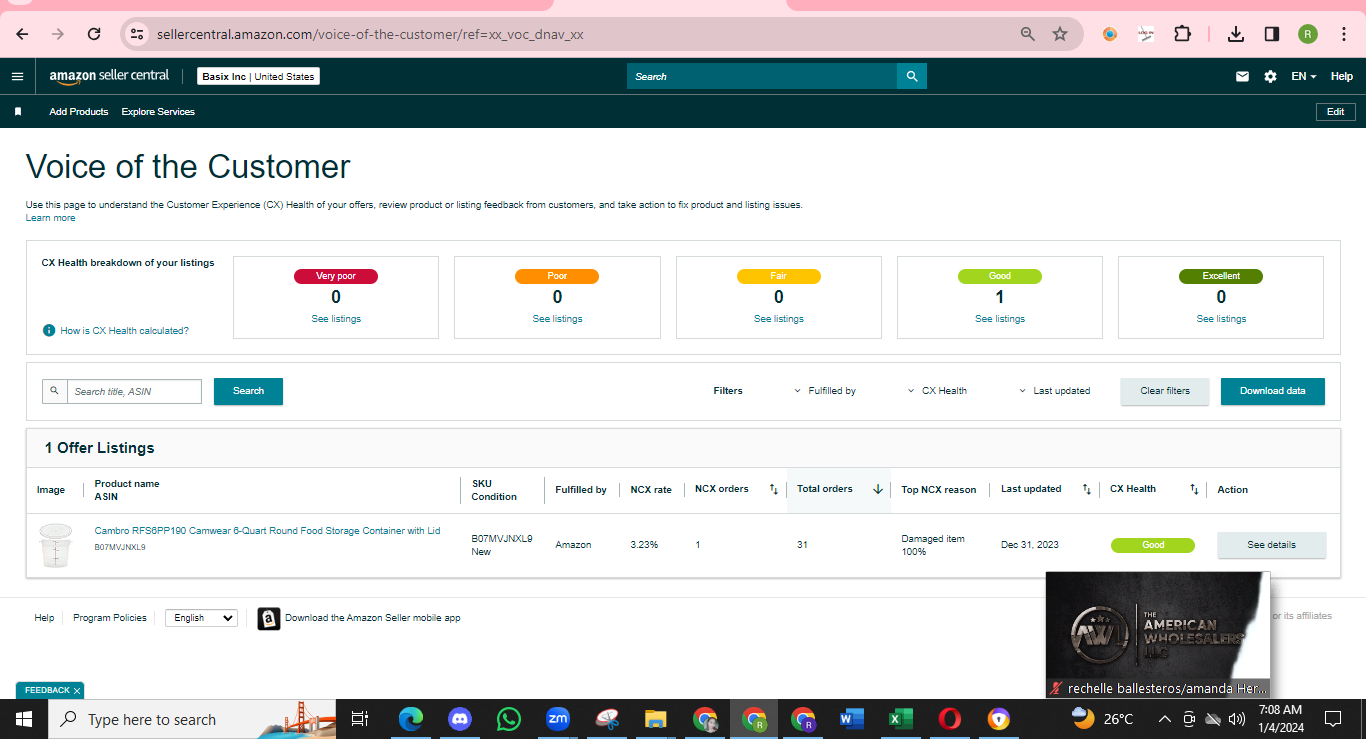Open the mail messages icon

[1242, 76]
